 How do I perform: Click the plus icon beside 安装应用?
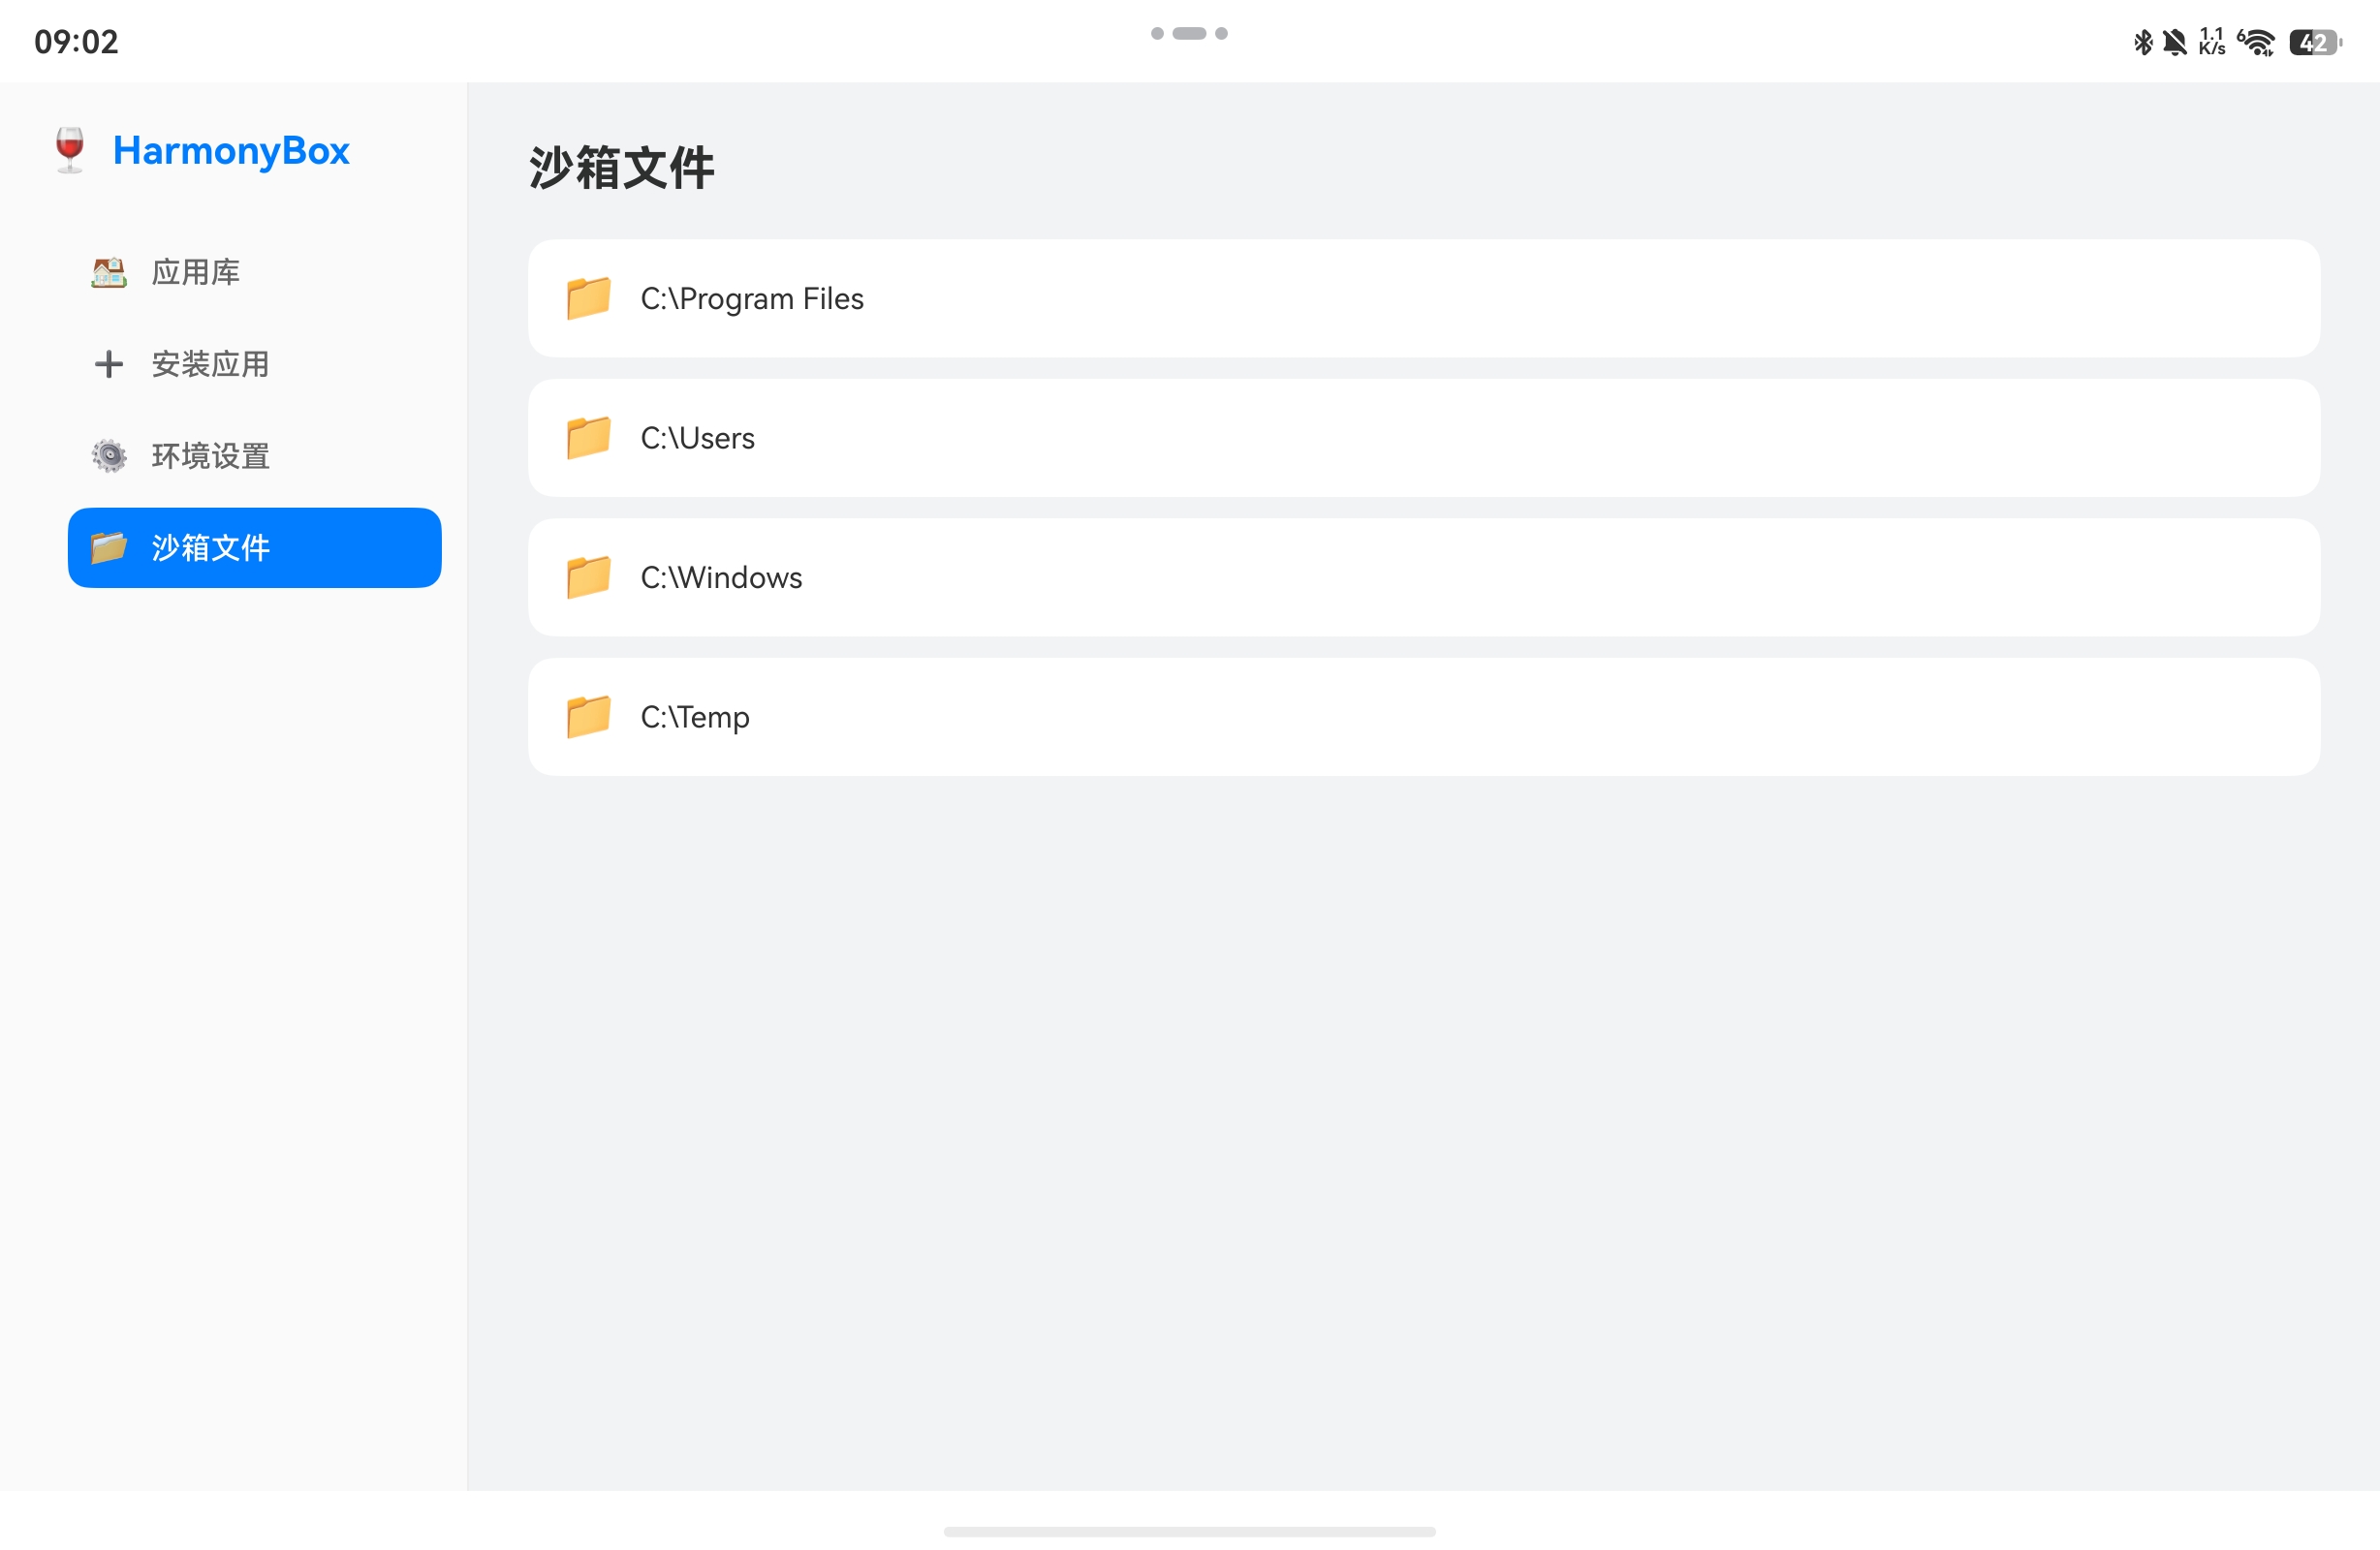click(109, 364)
